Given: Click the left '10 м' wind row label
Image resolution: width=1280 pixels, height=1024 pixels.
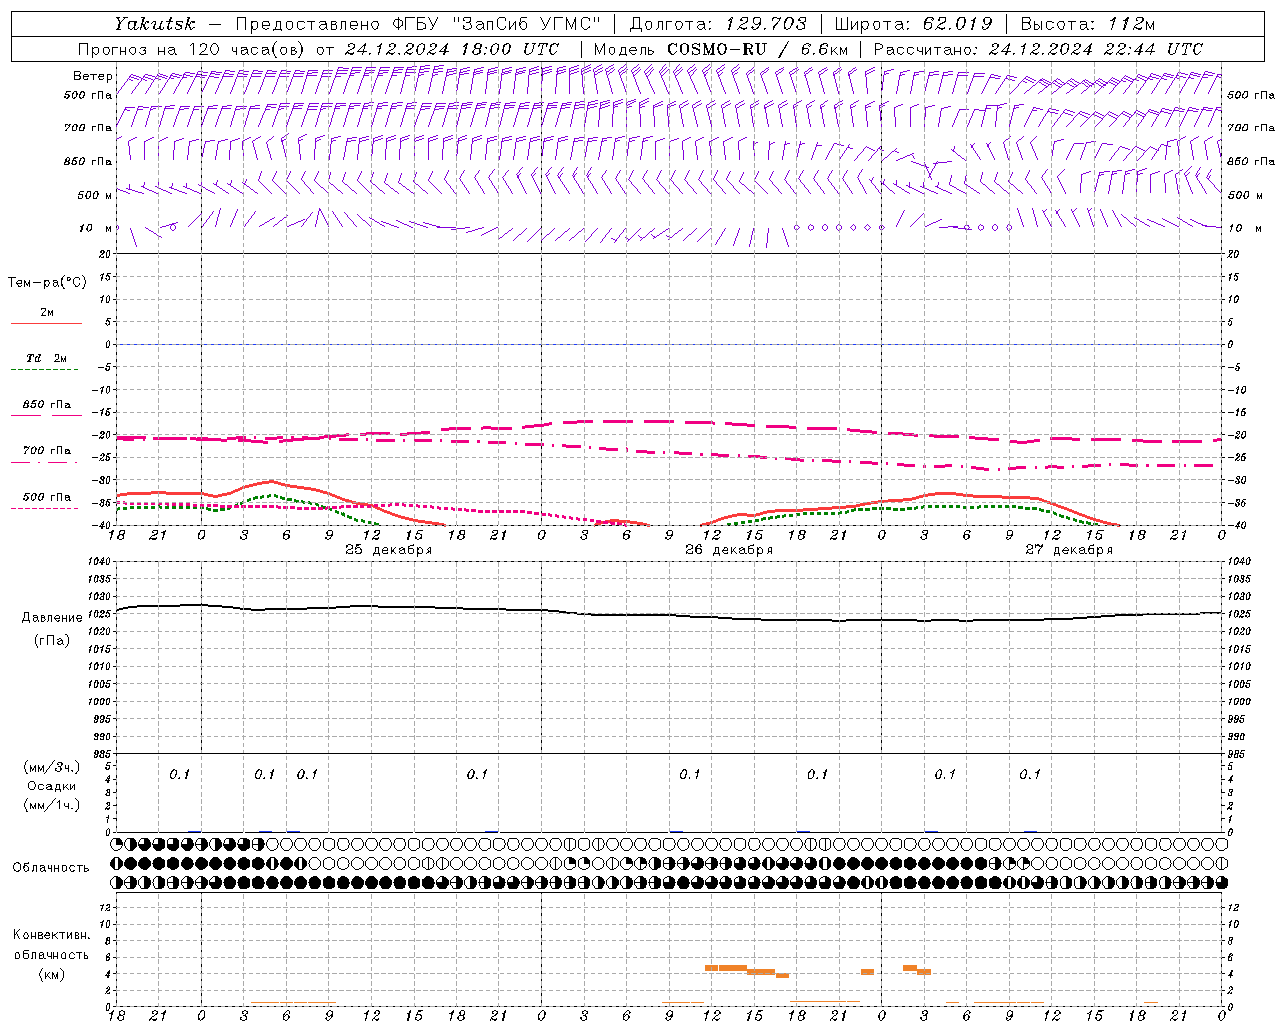Looking at the screenshot, I should pyautogui.click(x=96, y=228).
